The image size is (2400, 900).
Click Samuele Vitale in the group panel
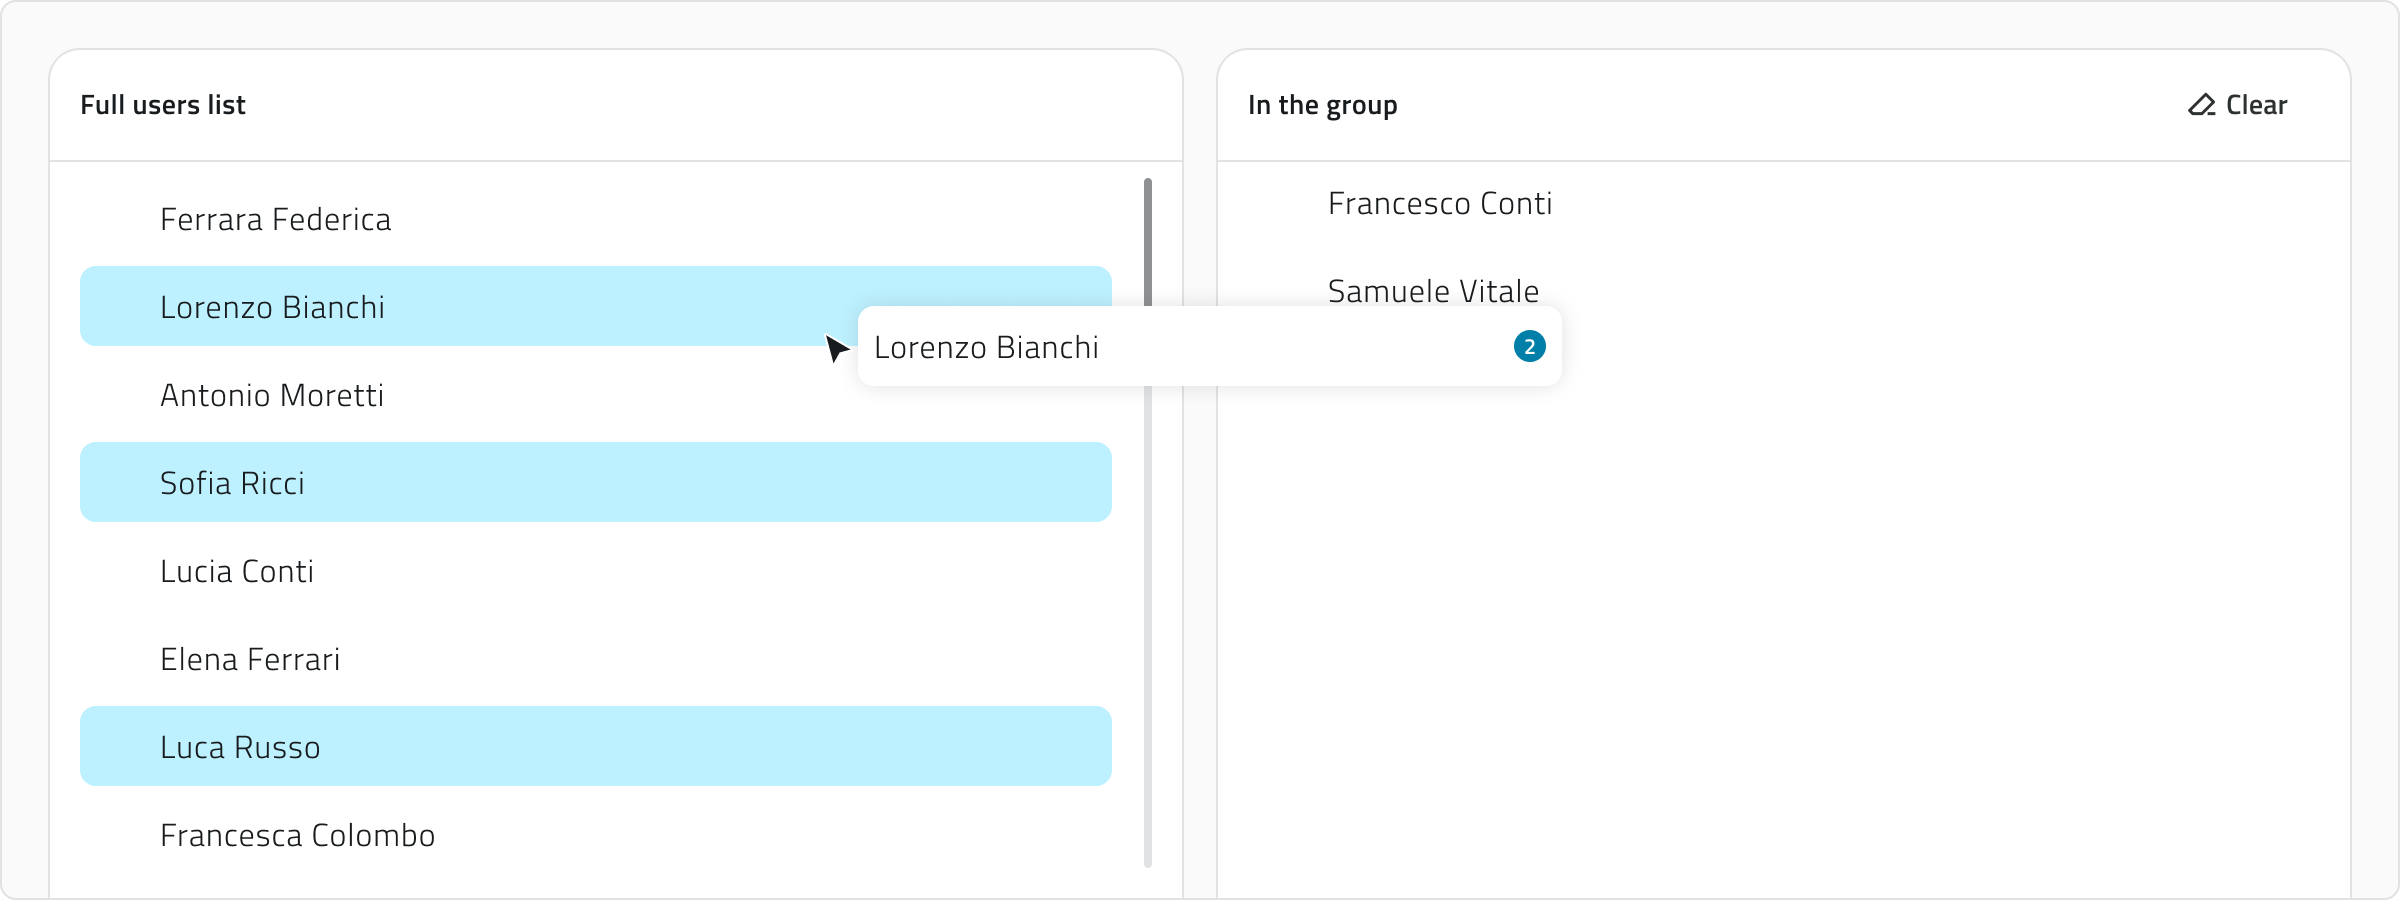click(1434, 291)
